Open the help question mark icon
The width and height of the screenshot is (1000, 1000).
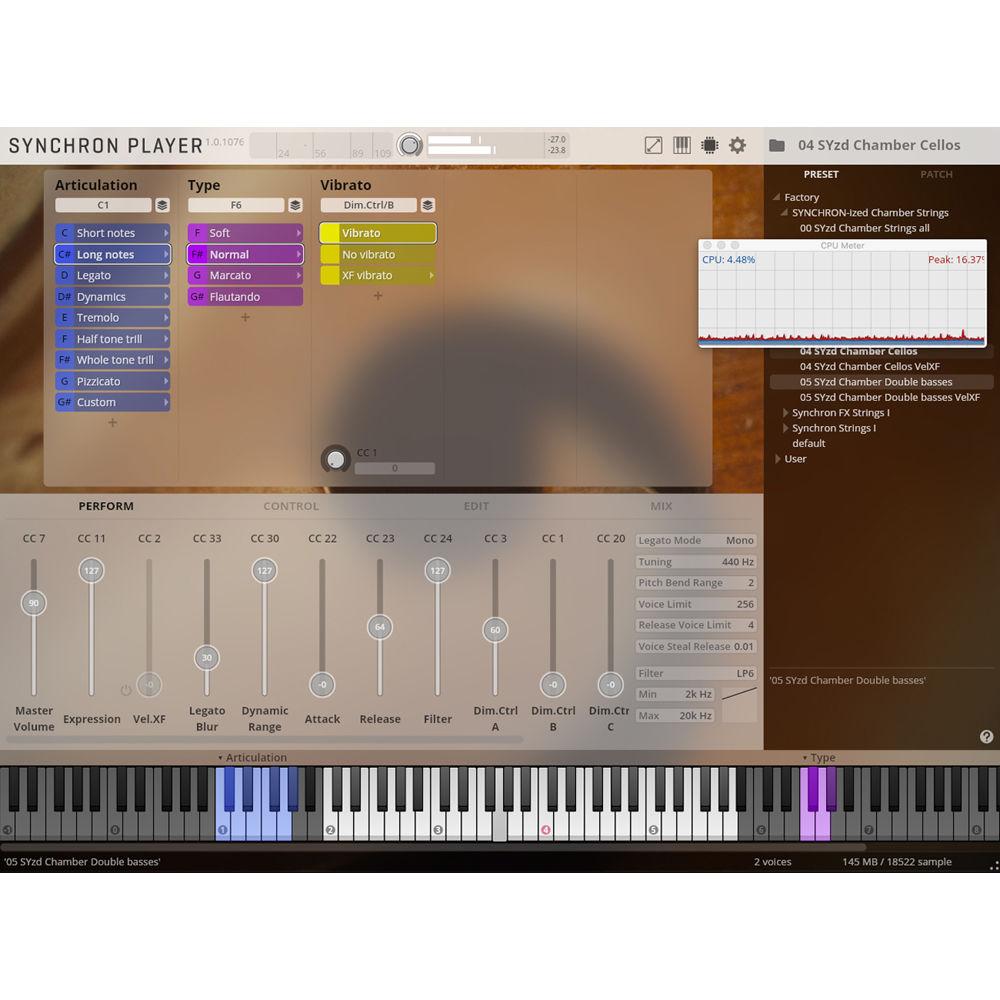pyautogui.click(x=986, y=737)
